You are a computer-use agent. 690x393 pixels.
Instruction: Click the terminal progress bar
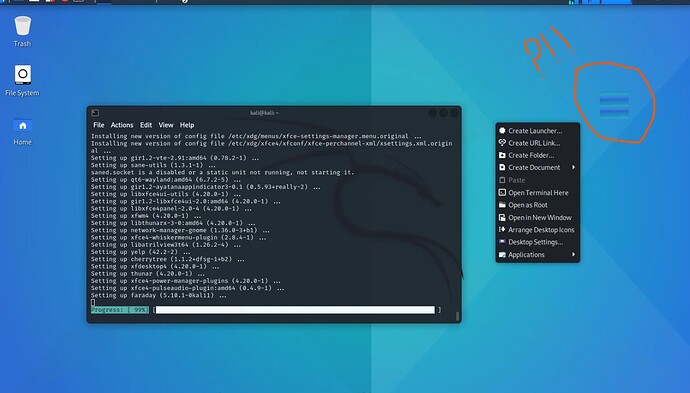coord(295,310)
